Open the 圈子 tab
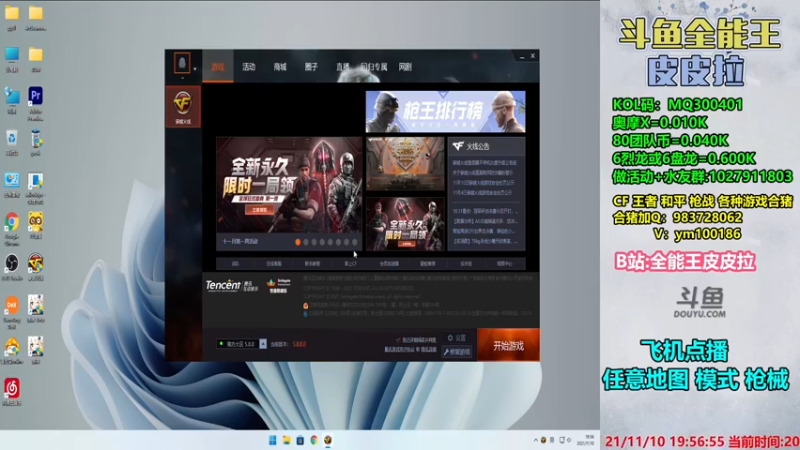 click(x=311, y=67)
